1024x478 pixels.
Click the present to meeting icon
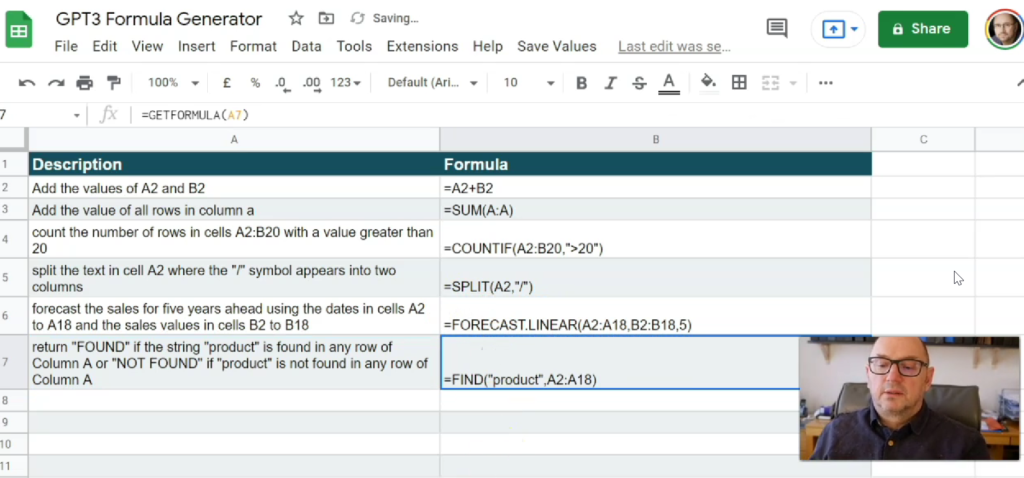[x=833, y=29]
